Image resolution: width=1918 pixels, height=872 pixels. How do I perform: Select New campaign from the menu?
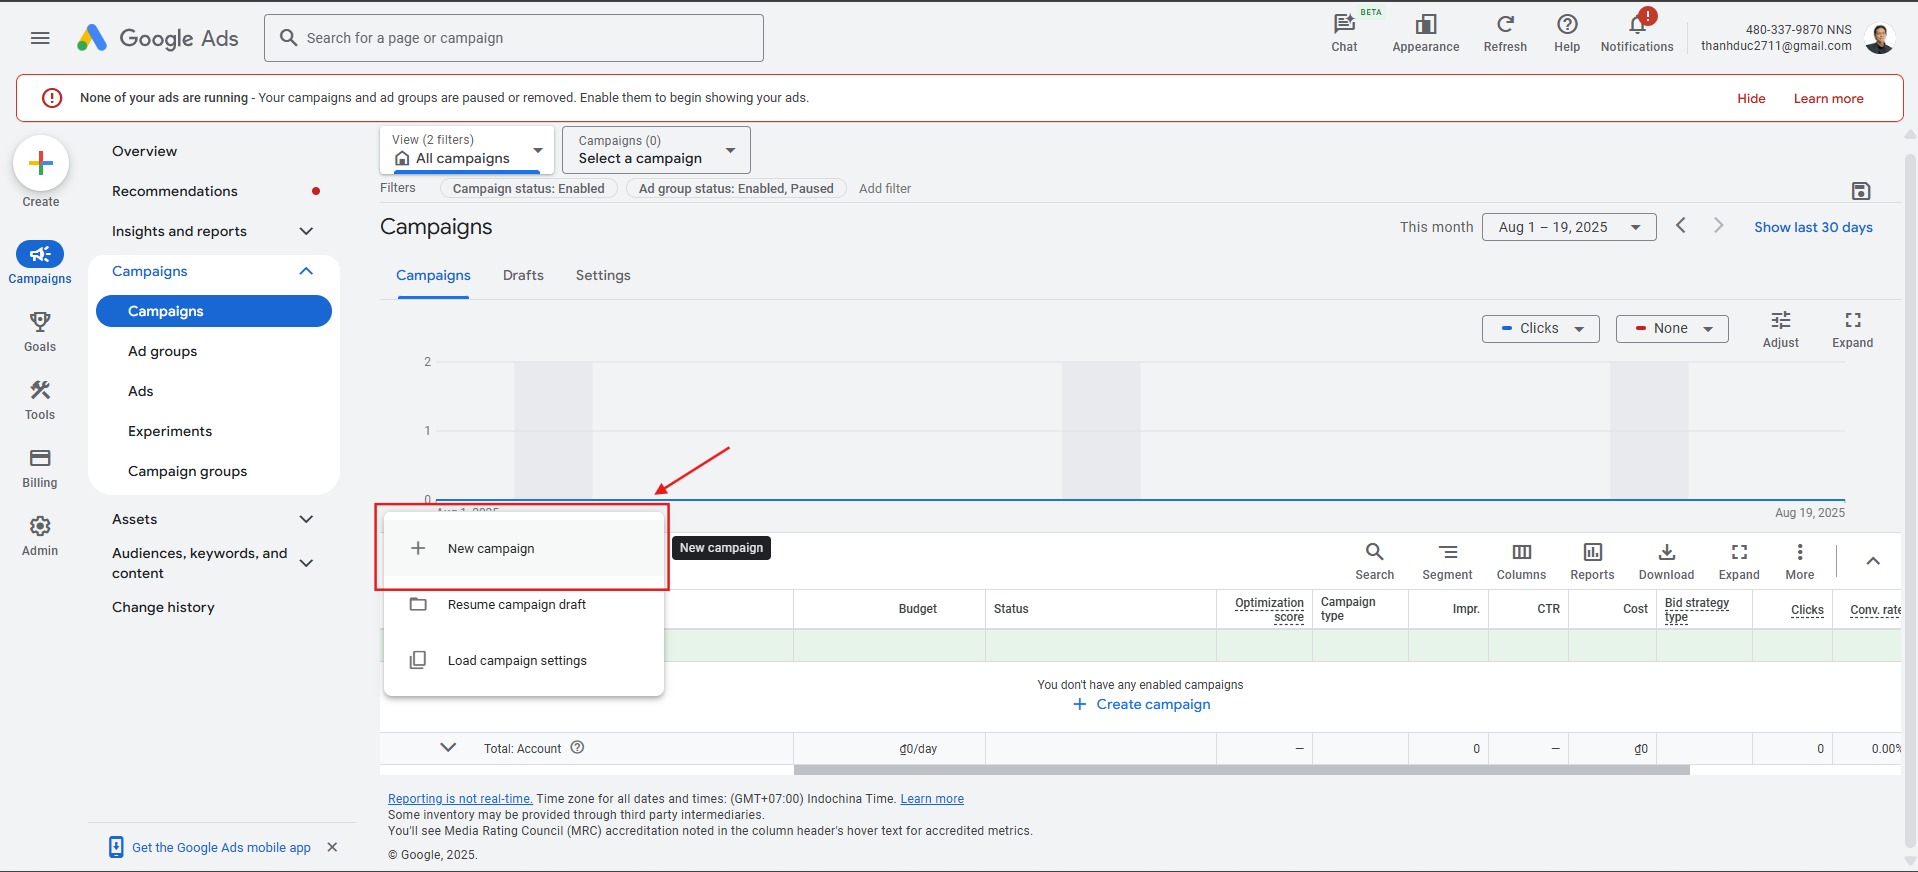click(491, 549)
